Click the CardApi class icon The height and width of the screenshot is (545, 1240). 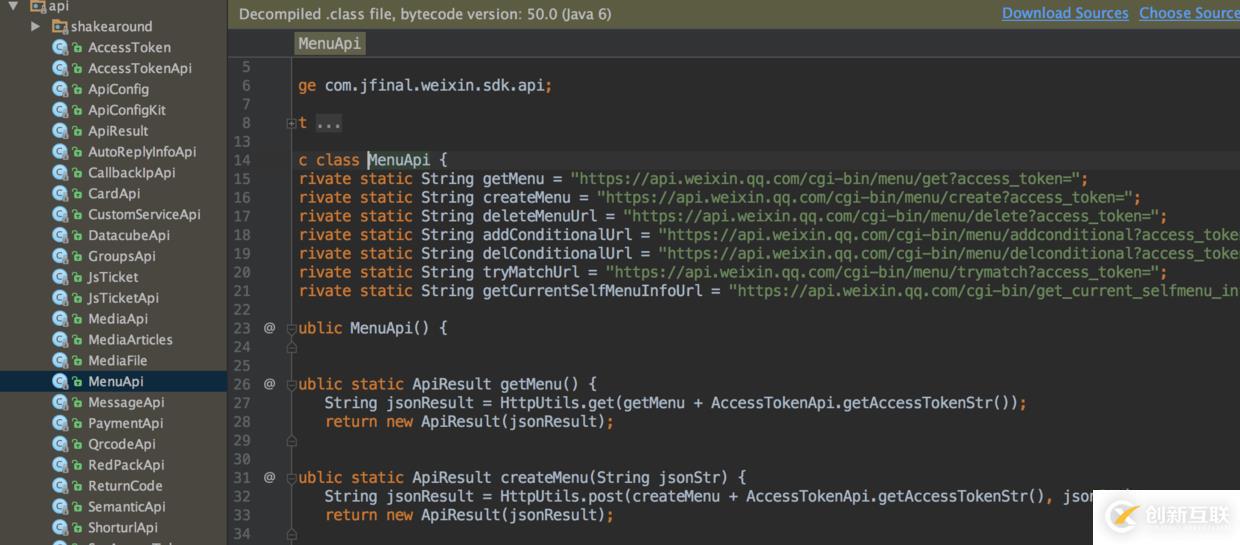[x=60, y=194]
